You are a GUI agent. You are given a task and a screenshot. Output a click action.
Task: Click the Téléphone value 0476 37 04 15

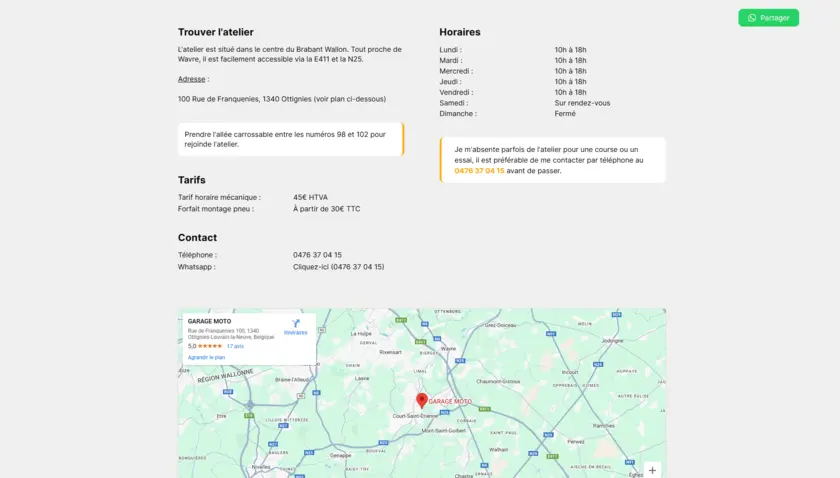[317, 255]
